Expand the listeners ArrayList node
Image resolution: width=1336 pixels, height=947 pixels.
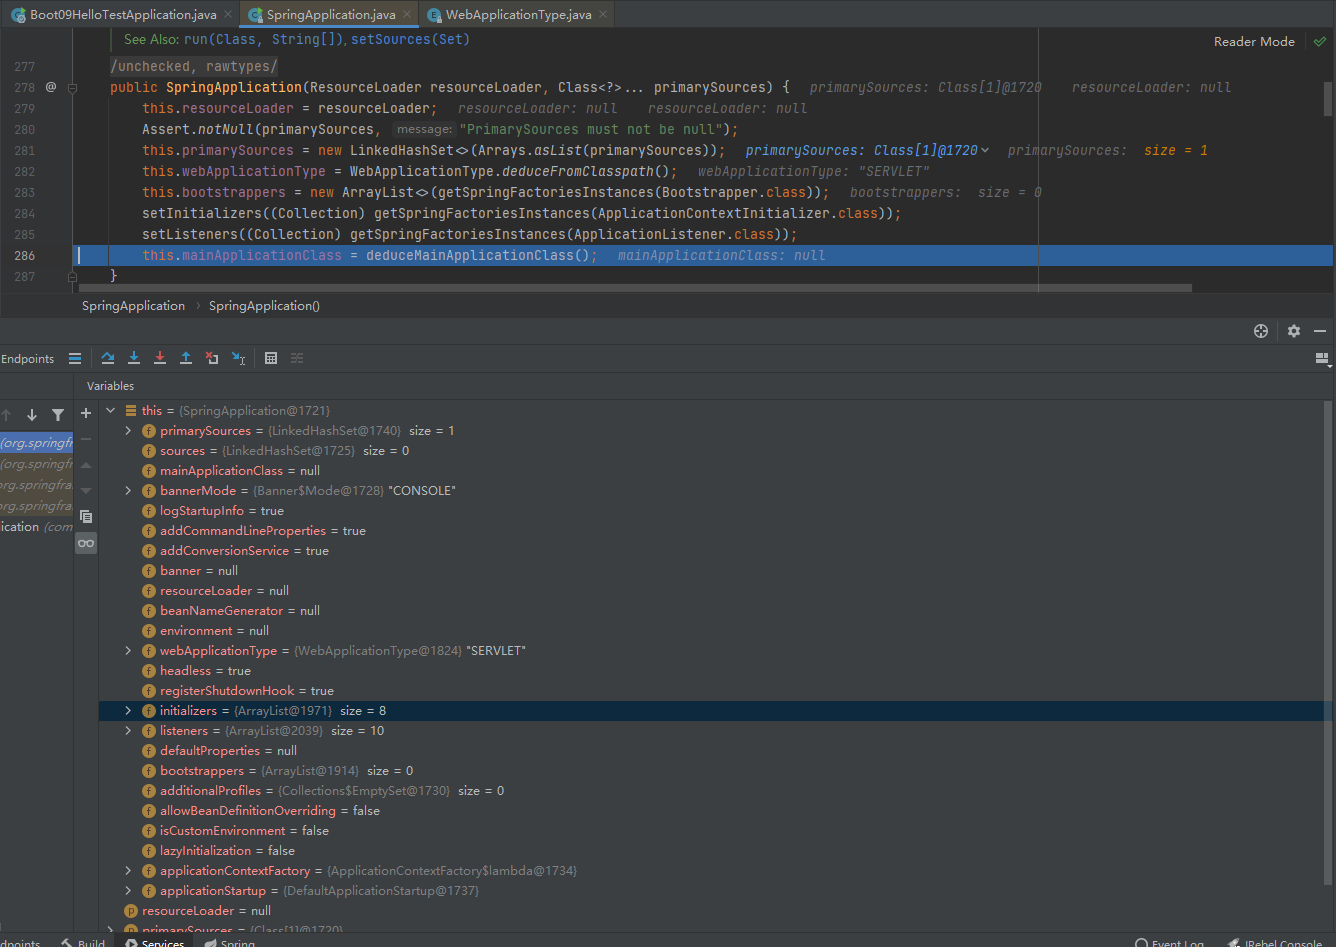pyautogui.click(x=128, y=731)
